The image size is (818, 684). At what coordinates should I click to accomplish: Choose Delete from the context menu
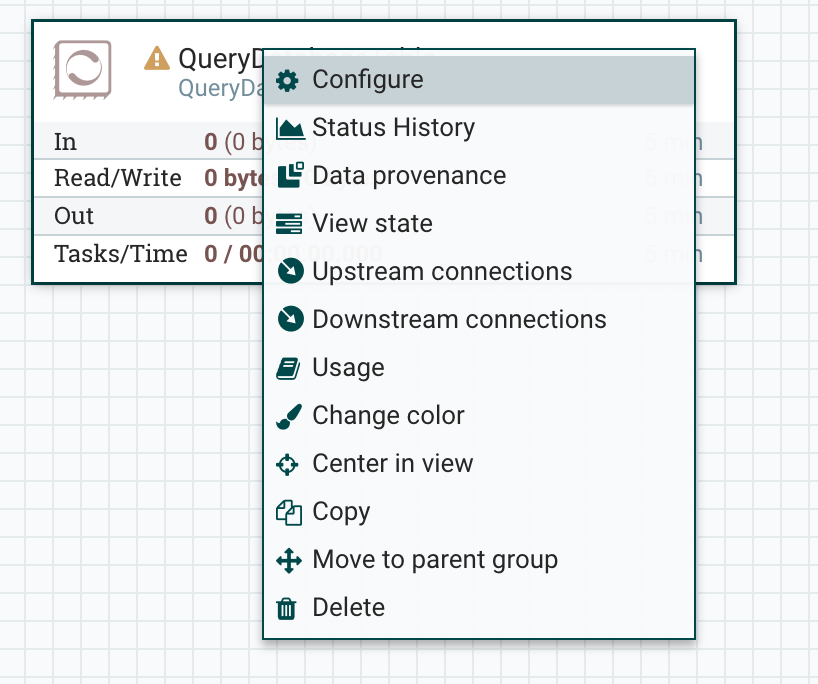(x=349, y=607)
